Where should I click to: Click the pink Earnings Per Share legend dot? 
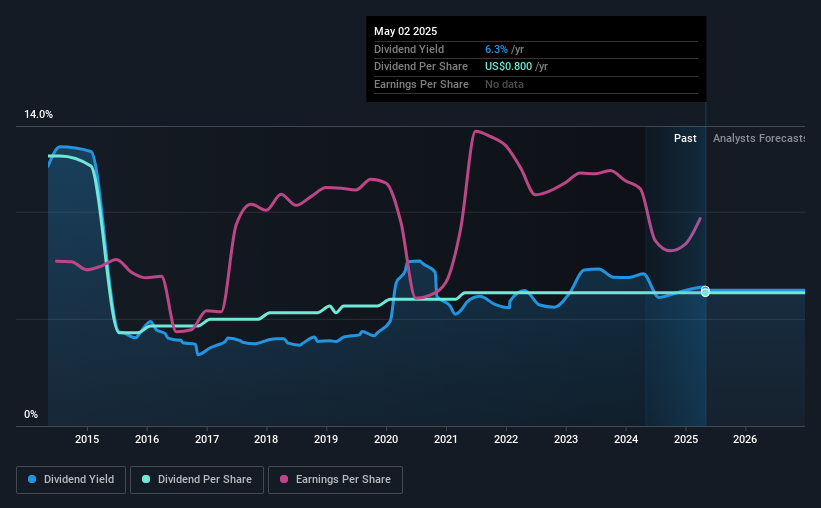(284, 479)
